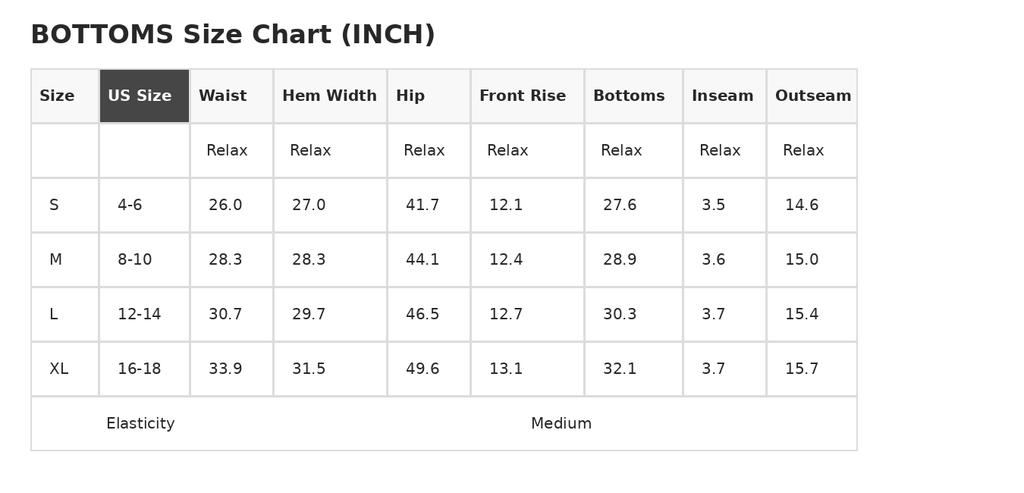Click the Hem Width header cell
Screen dimensions: 1024x493
coord(330,96)
